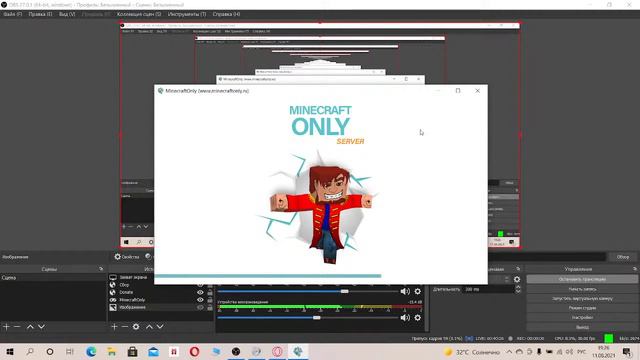Open the Инструменты menu
This screenshot has width=640, height=360.
(x=187, y=14)
